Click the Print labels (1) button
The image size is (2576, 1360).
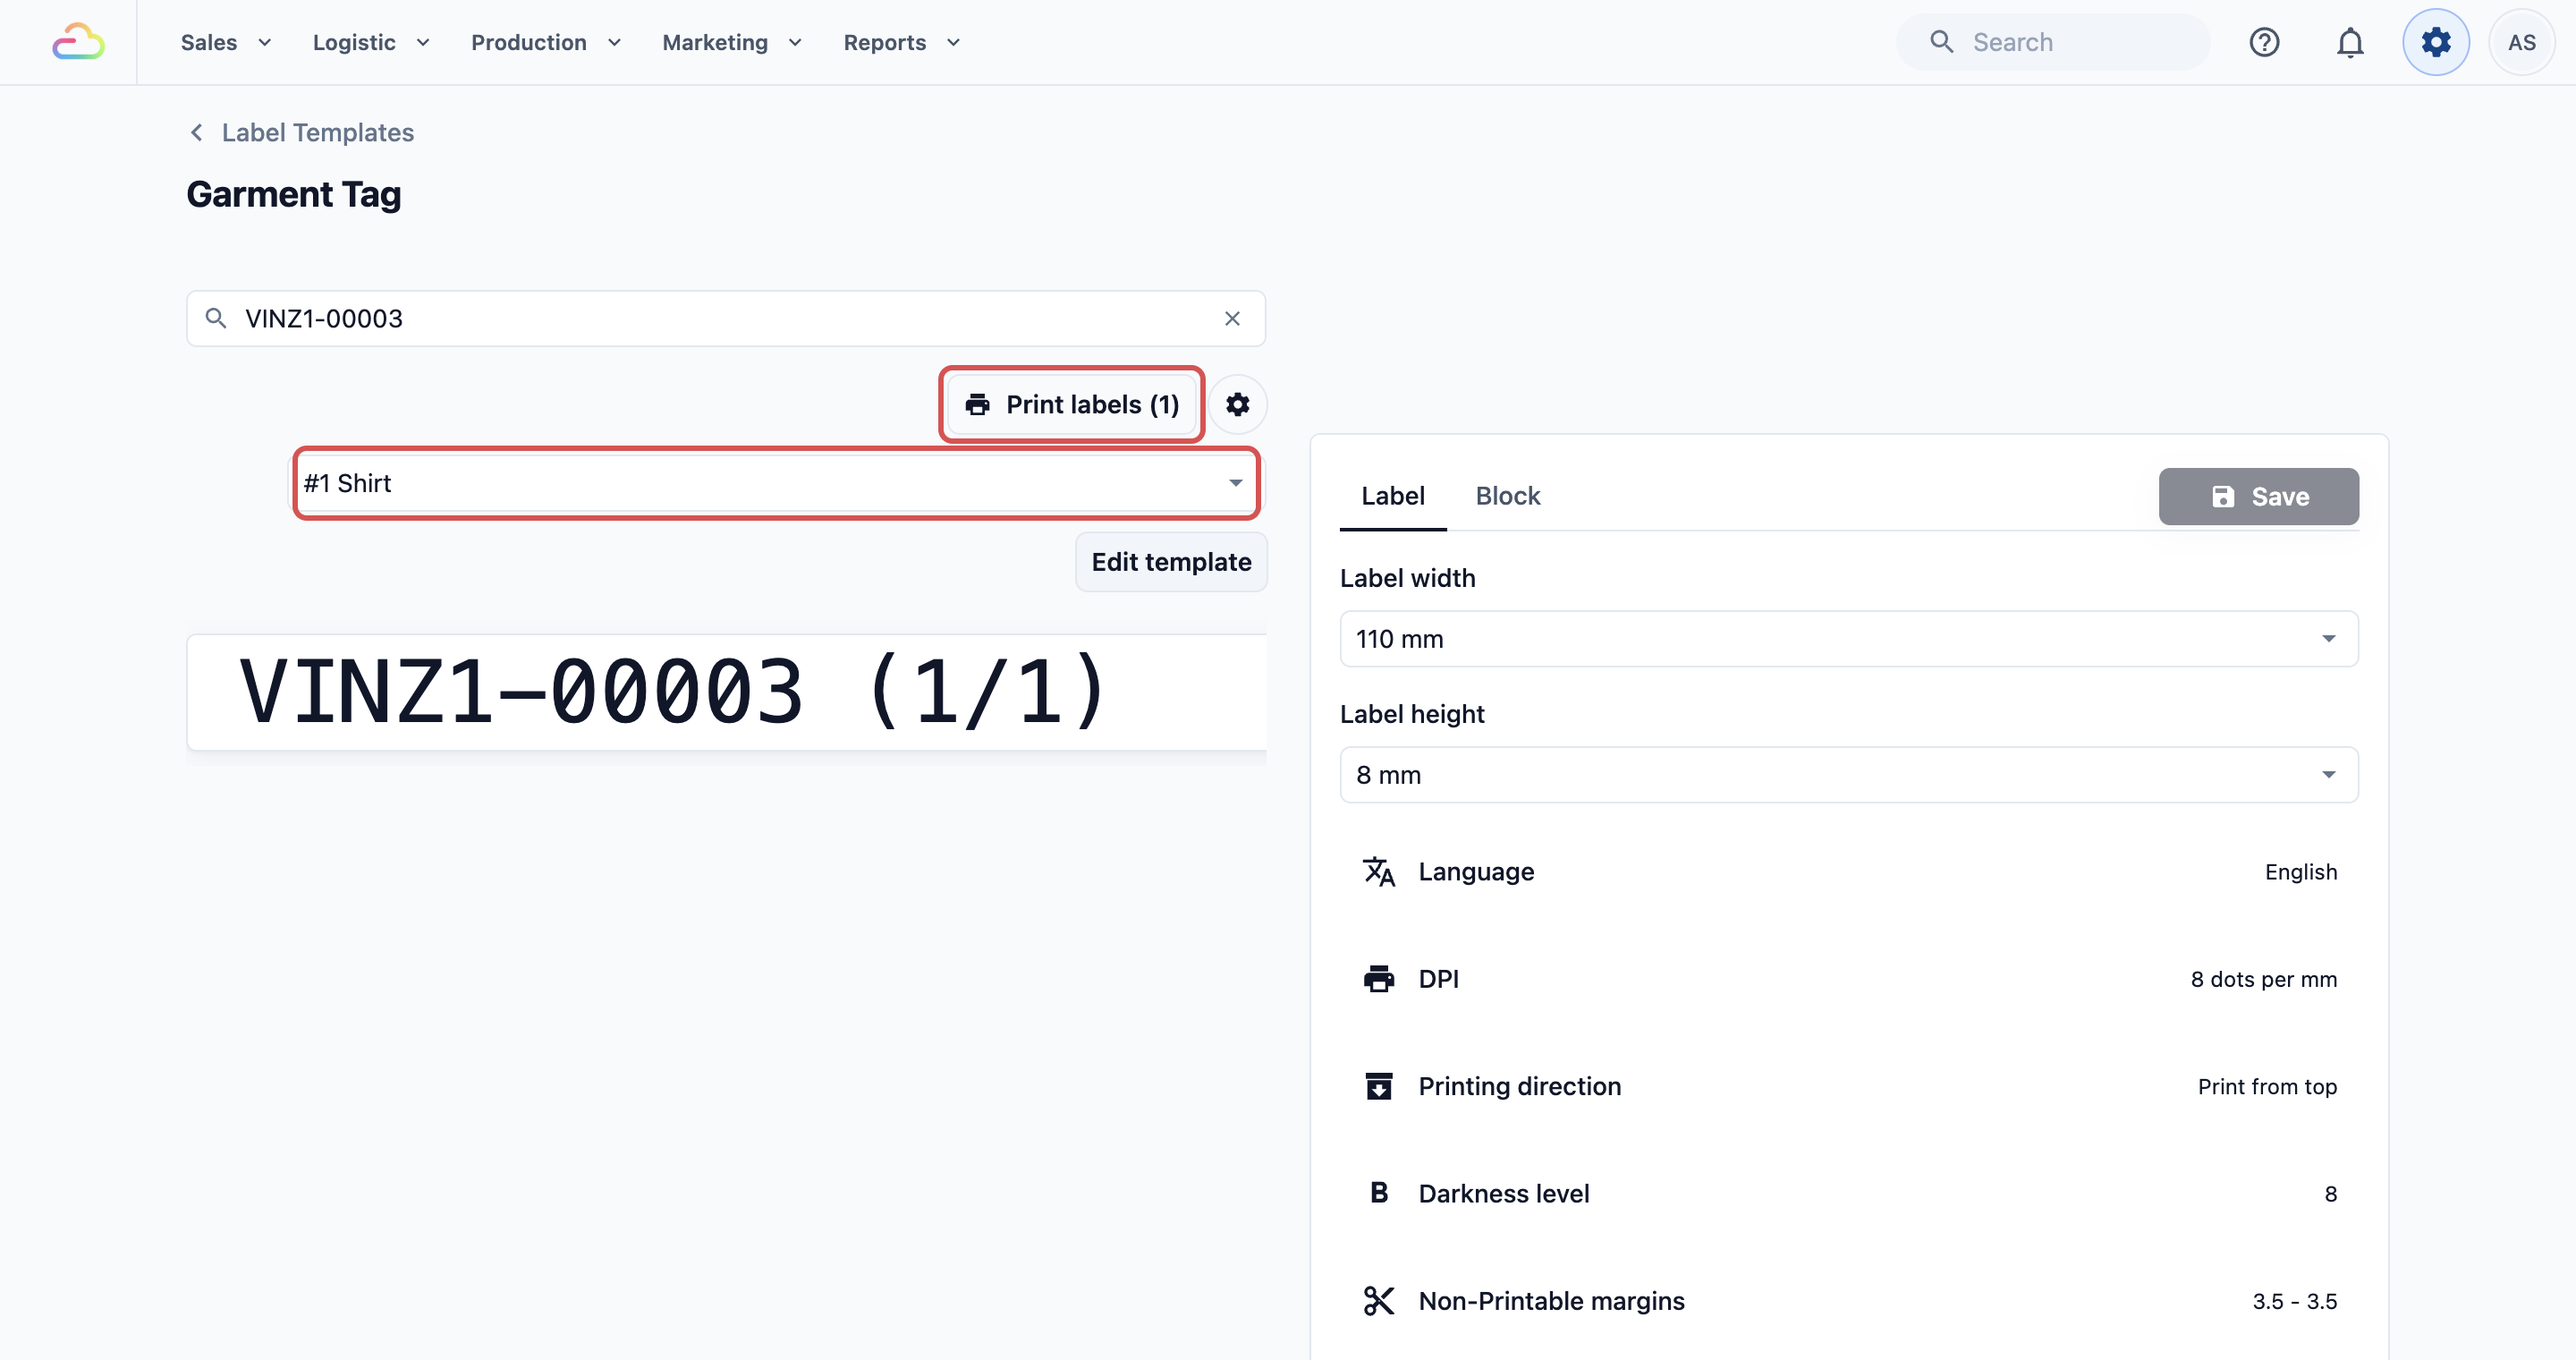click(1072, 404)
